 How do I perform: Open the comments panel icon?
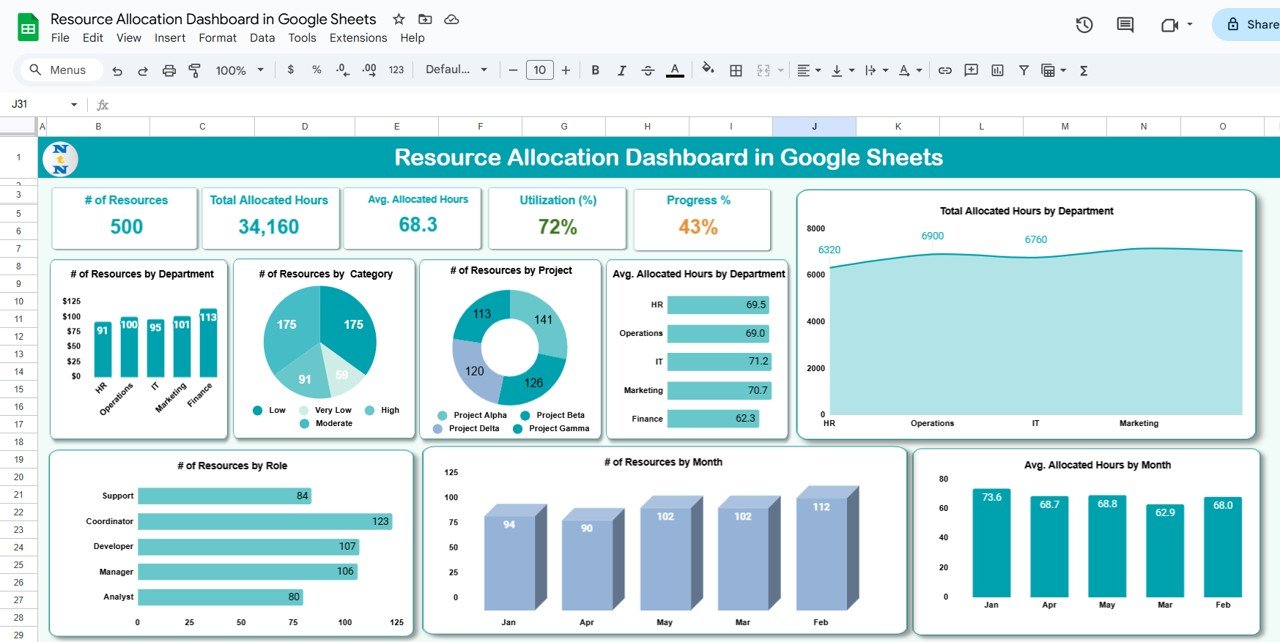(x=1125, y=25)
